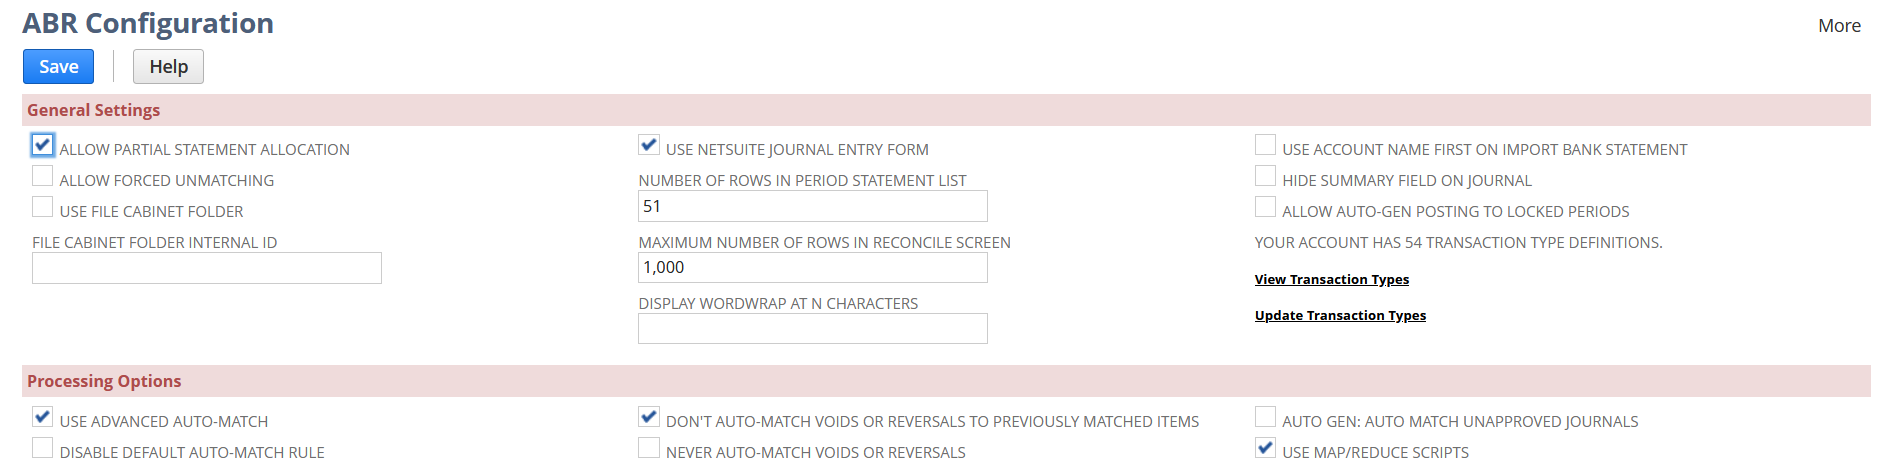Check Use File Cabinet Folder
The height and width of the screenshot is (471, 1895).
(x=42, y=208)
